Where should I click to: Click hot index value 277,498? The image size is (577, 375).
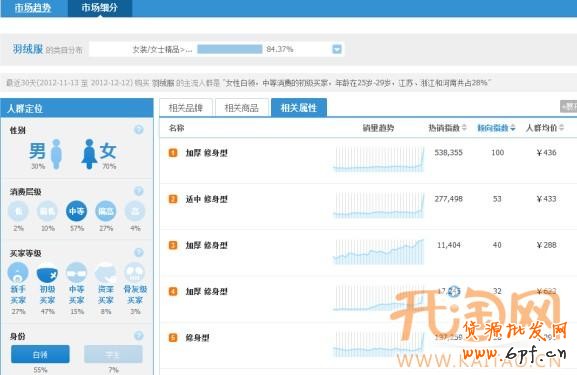point(448,199)
